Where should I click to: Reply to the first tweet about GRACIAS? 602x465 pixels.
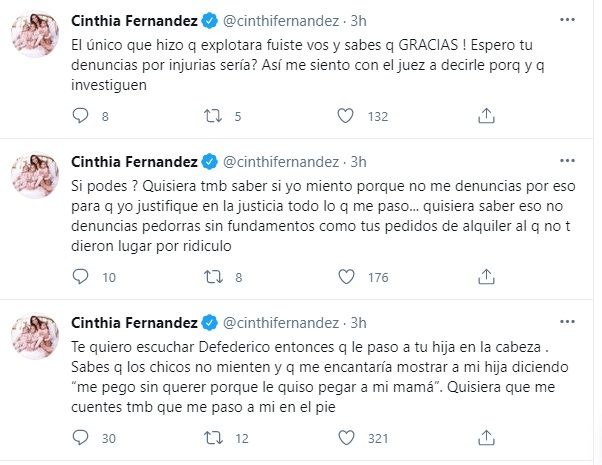[80, 117]
